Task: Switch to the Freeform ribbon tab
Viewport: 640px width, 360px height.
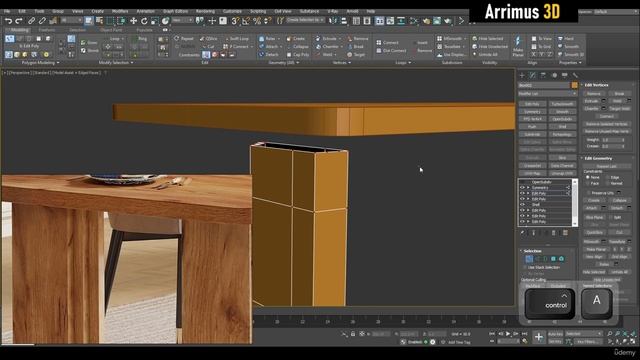Action: click(47, 30)
